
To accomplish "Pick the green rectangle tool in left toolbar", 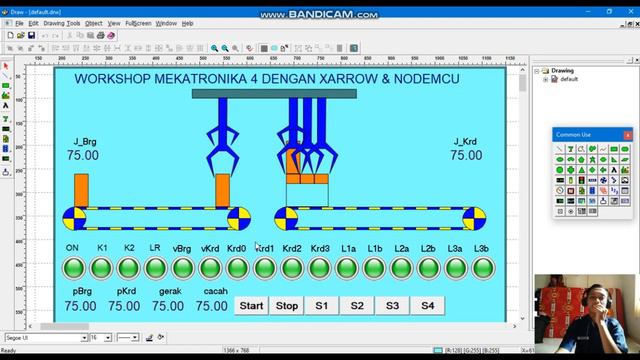I will 6,86.
